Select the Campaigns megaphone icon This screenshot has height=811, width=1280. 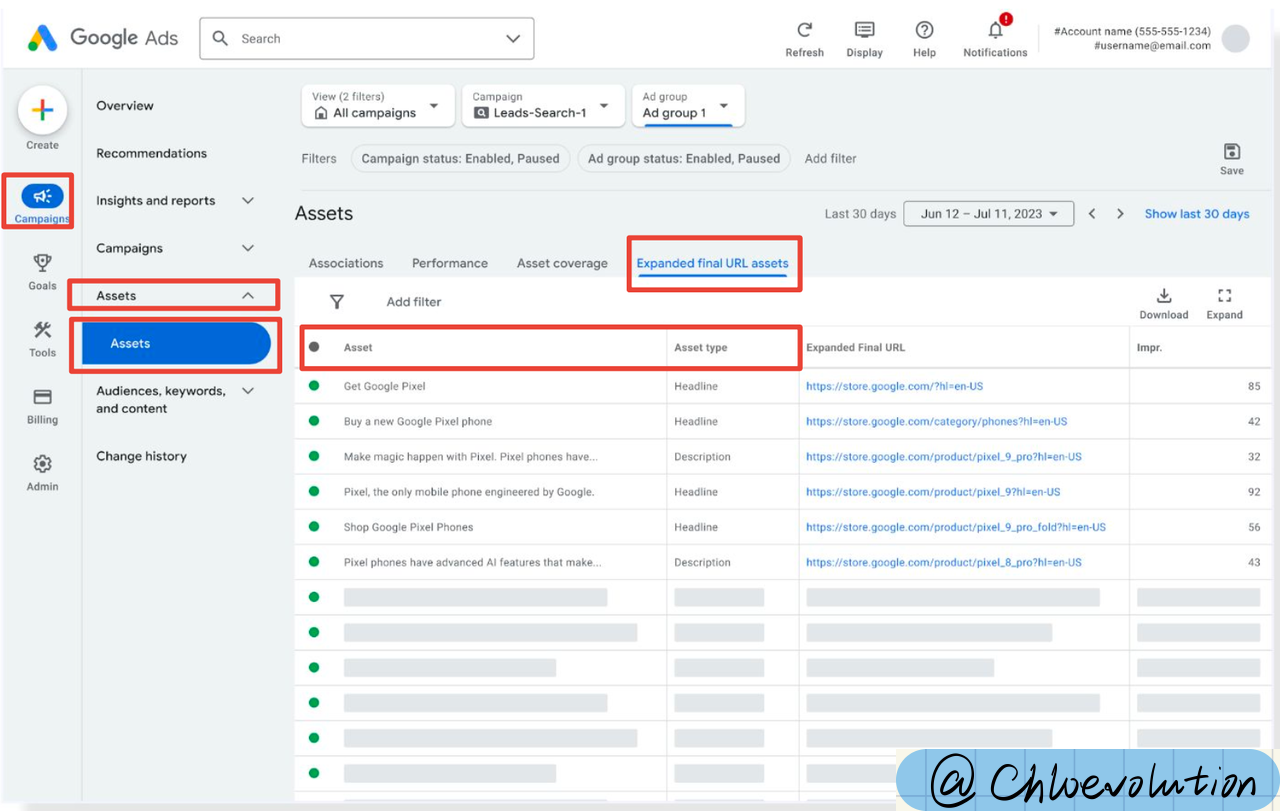click(x=42, y=196)
